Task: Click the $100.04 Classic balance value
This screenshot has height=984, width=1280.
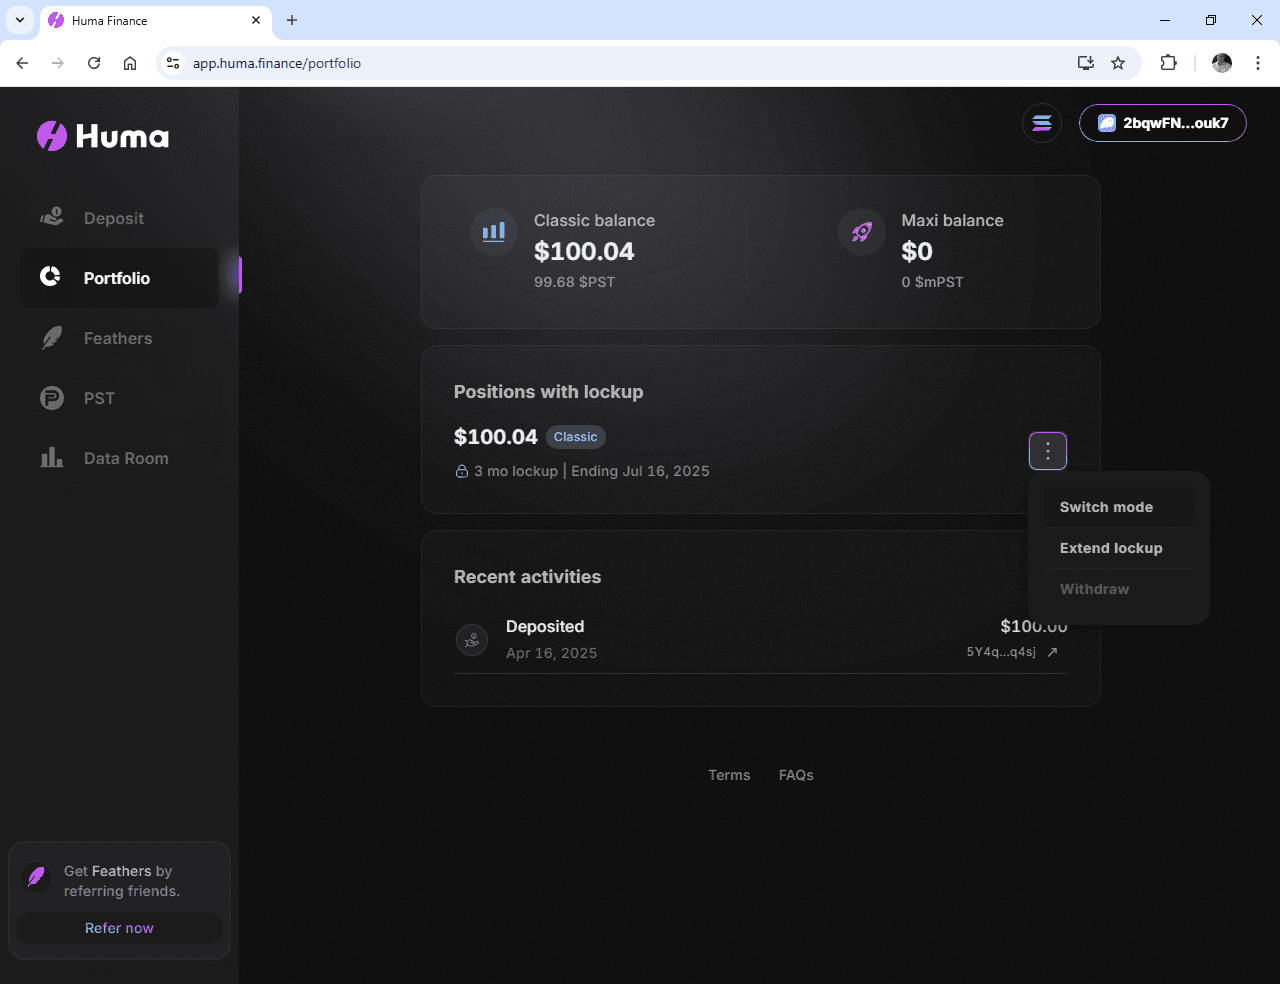Action: (584, 251)
